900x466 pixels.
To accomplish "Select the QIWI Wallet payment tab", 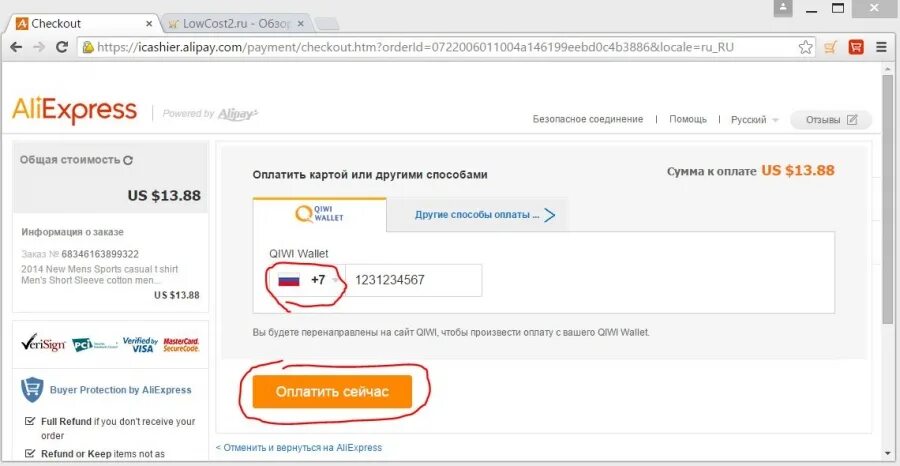I will pos(319,214).
